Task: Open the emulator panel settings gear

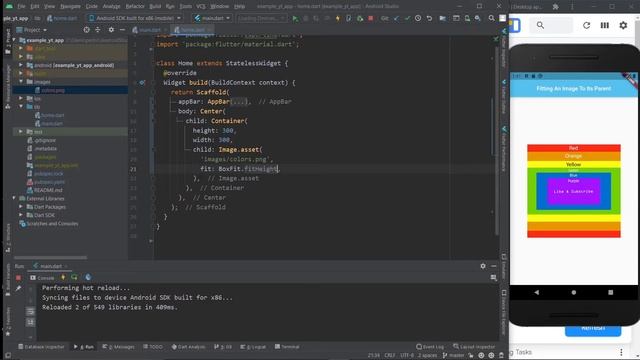Action: [x=623, y=25]
